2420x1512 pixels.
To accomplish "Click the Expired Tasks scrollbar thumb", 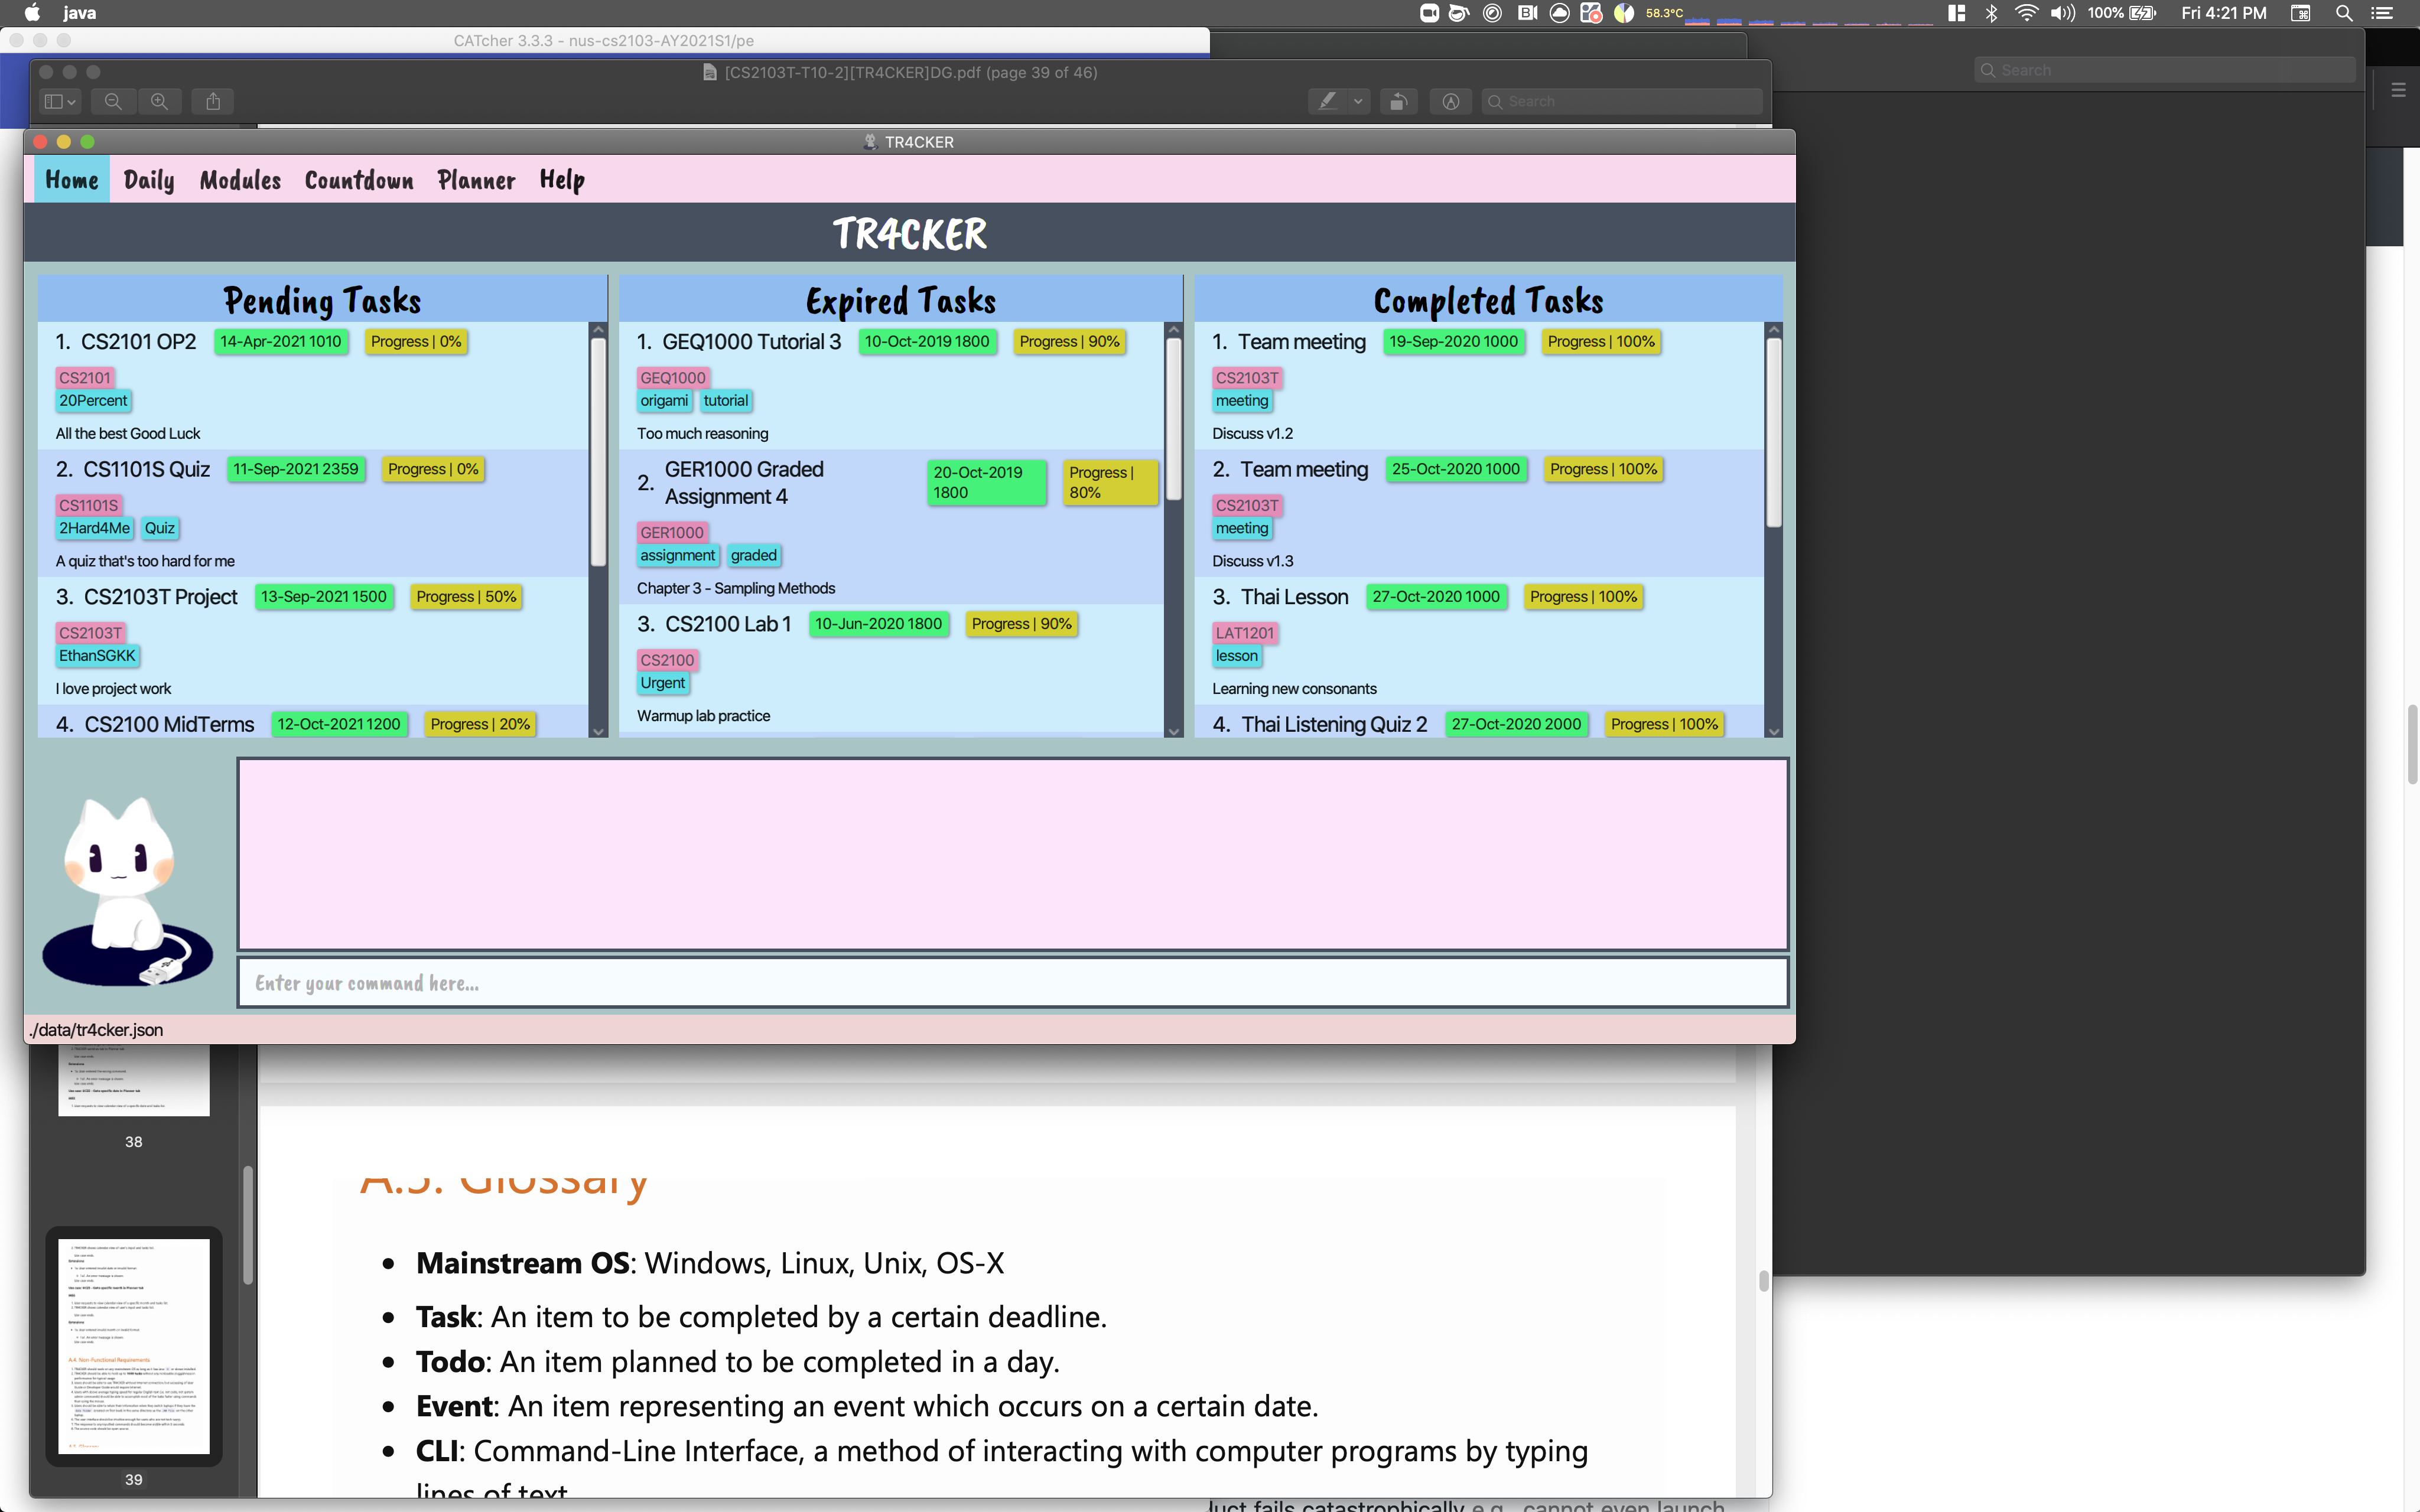I will [1173, 418].
